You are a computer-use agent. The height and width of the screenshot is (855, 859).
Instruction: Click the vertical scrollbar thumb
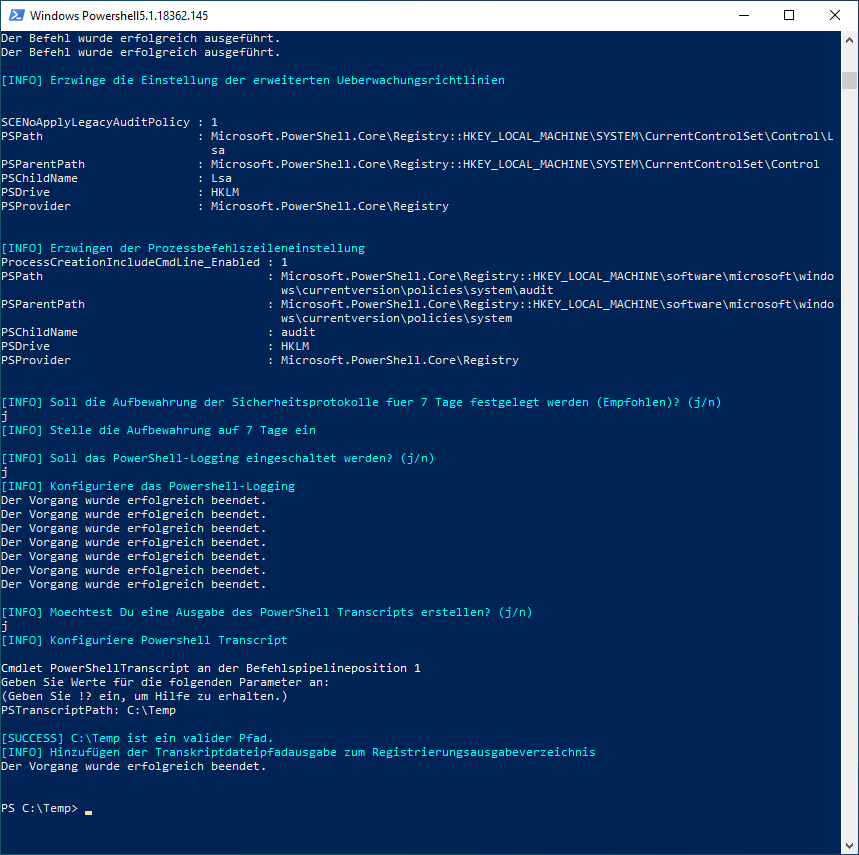coord(849,80)
